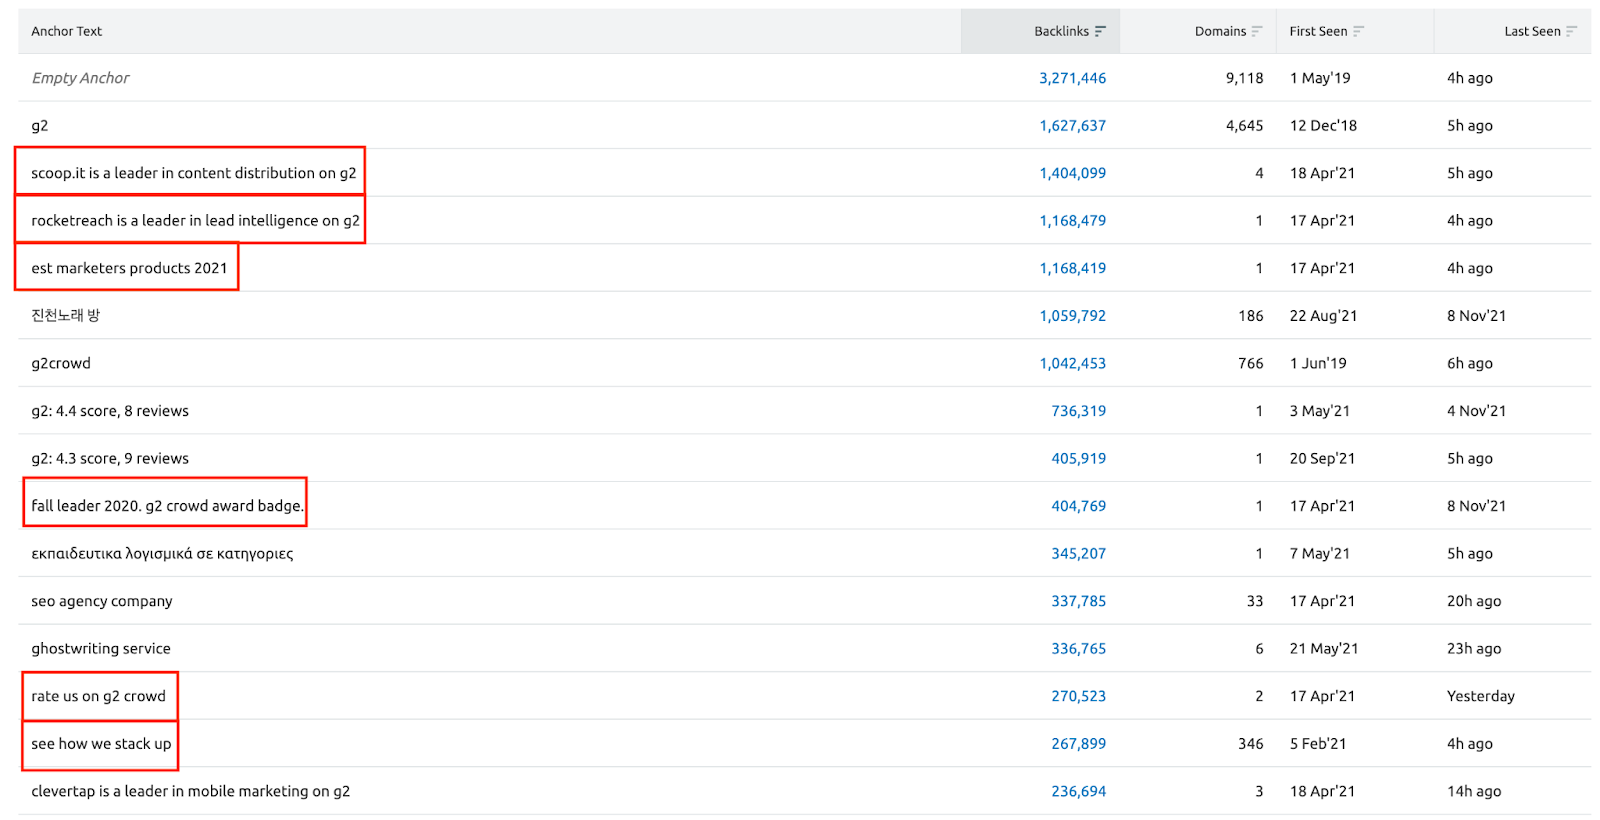Screen dimensions: 1600x820
Task: Click the 33 domains value
Action: 1254,601
